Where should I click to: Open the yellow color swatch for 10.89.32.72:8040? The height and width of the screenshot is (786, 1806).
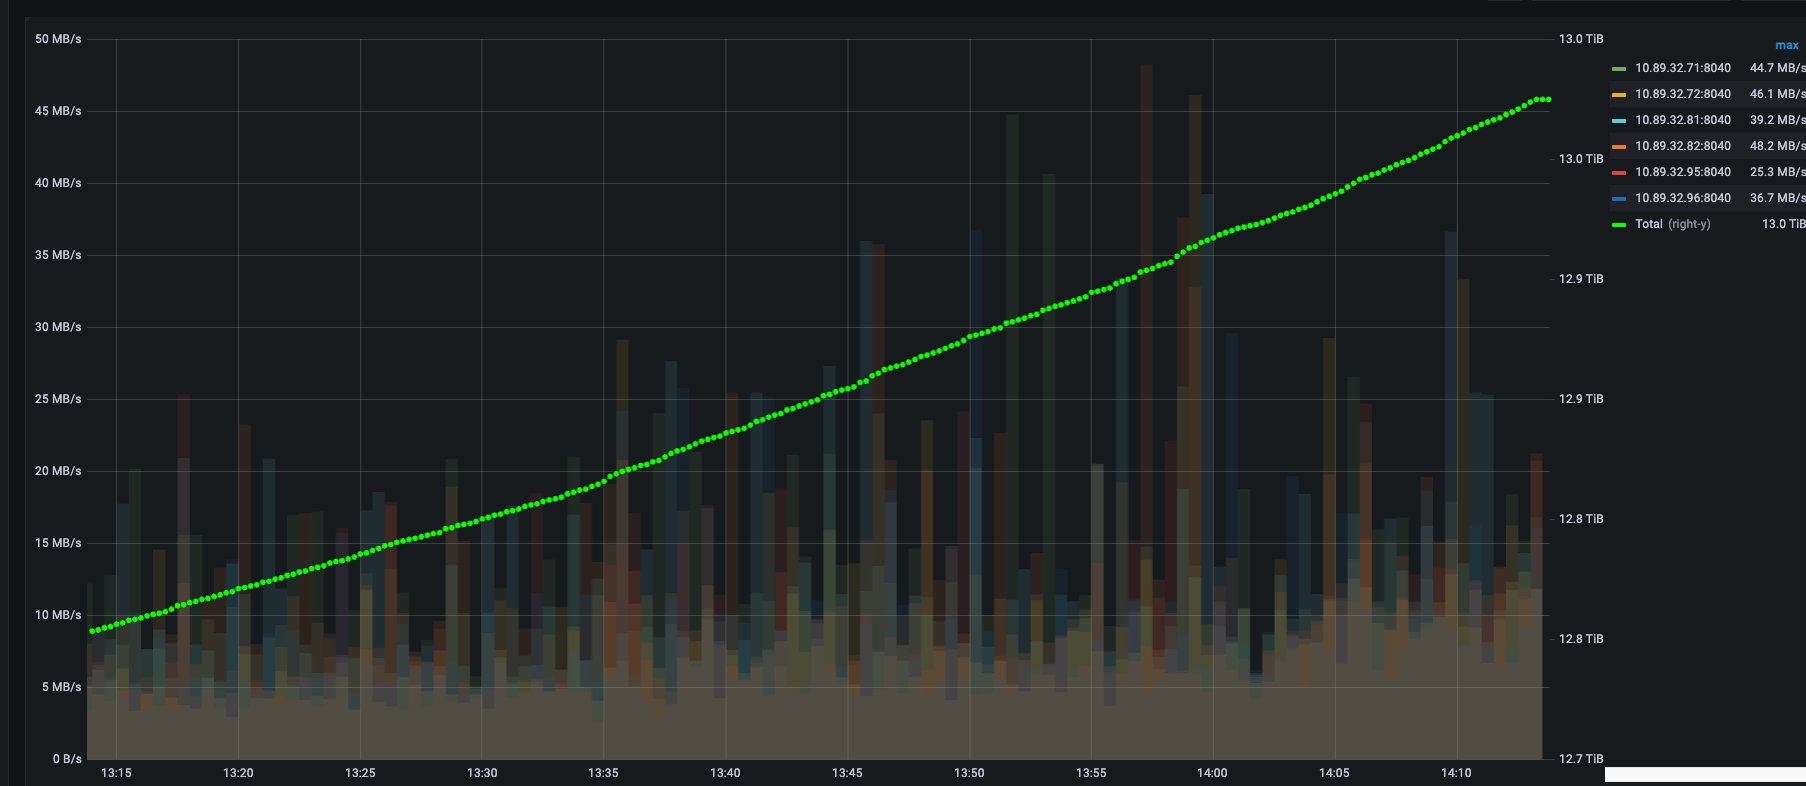pyautogui.click(x=1618, y=95)
